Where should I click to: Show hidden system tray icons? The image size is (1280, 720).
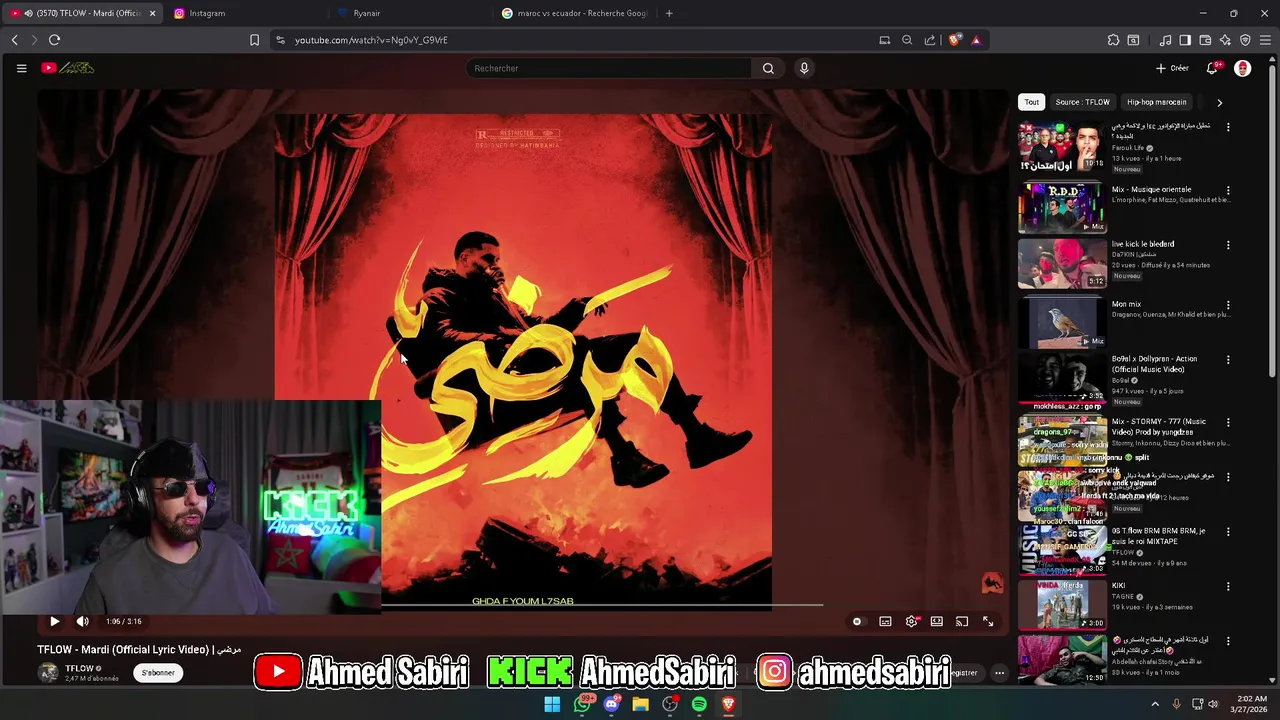[x=1155, y=704]
